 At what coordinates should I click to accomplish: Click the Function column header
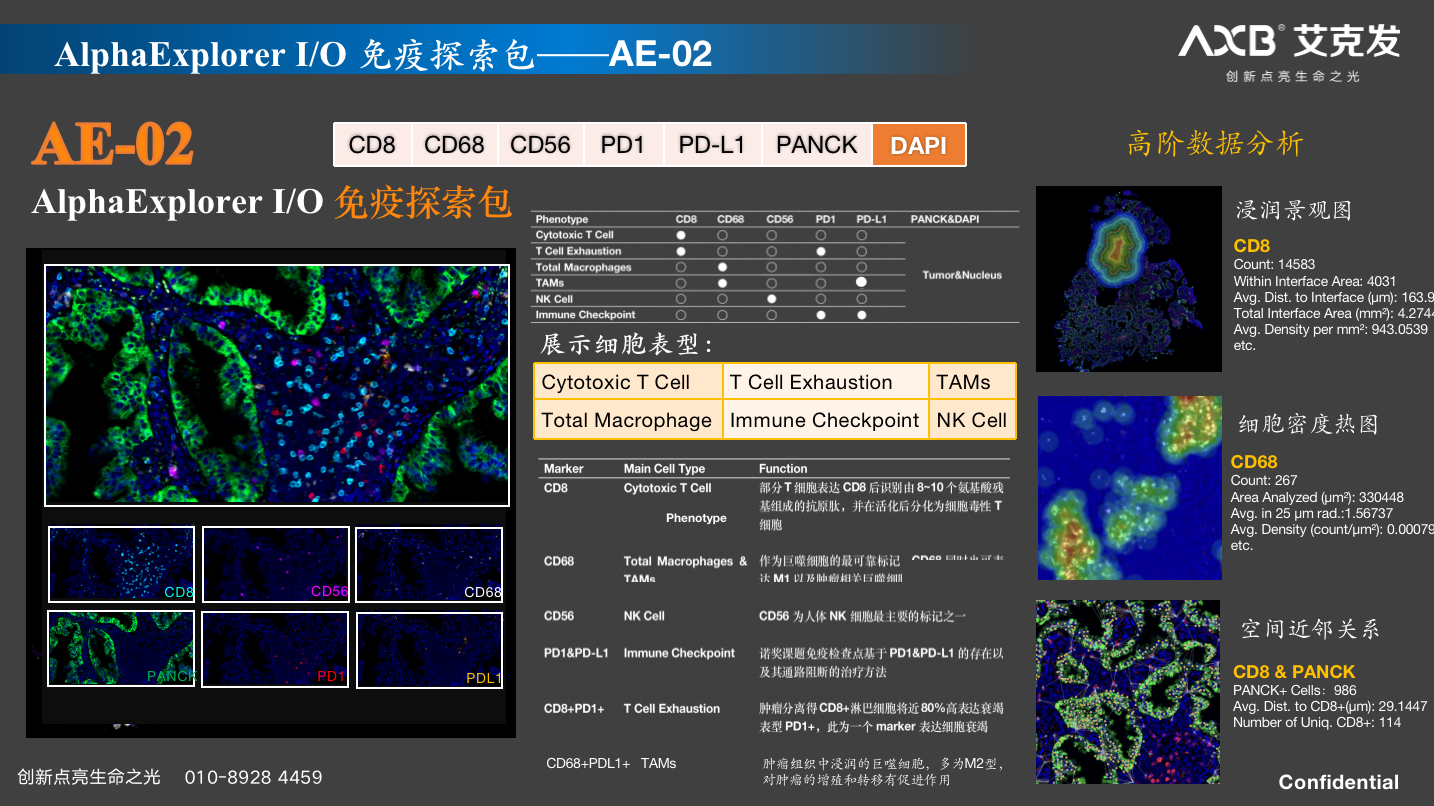coord(783,468)
